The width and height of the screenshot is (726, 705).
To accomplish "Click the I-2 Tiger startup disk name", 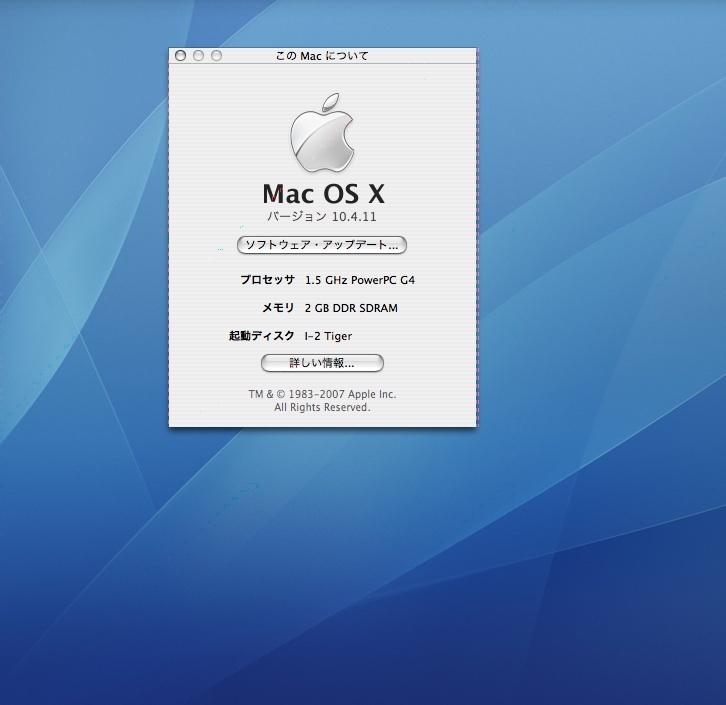I will point(328,336).
